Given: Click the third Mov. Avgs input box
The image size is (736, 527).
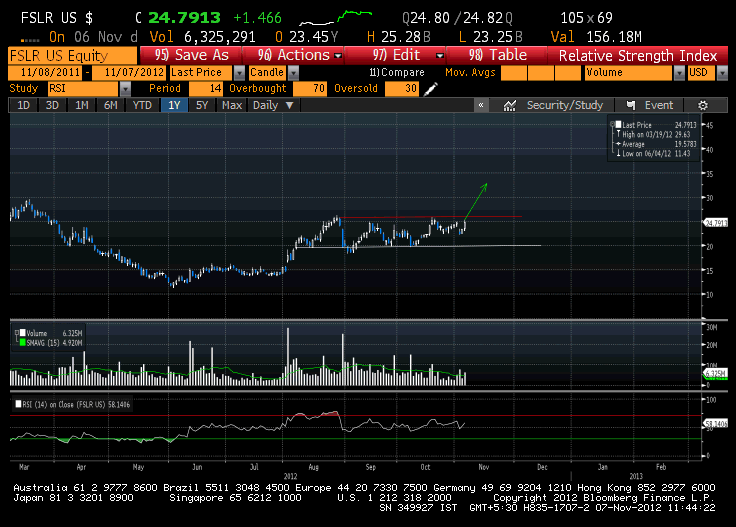Looking at the screenshot, I should coord(568,73).
